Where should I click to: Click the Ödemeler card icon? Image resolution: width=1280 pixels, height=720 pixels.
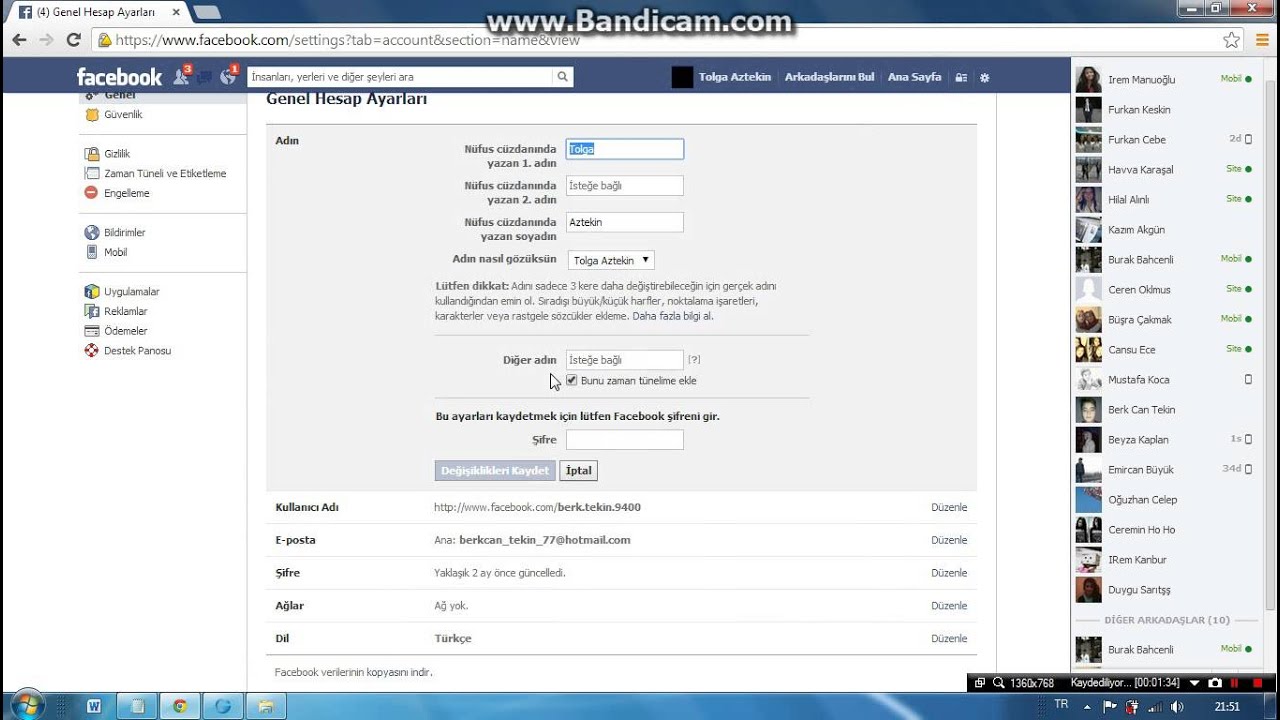(92, 331)
